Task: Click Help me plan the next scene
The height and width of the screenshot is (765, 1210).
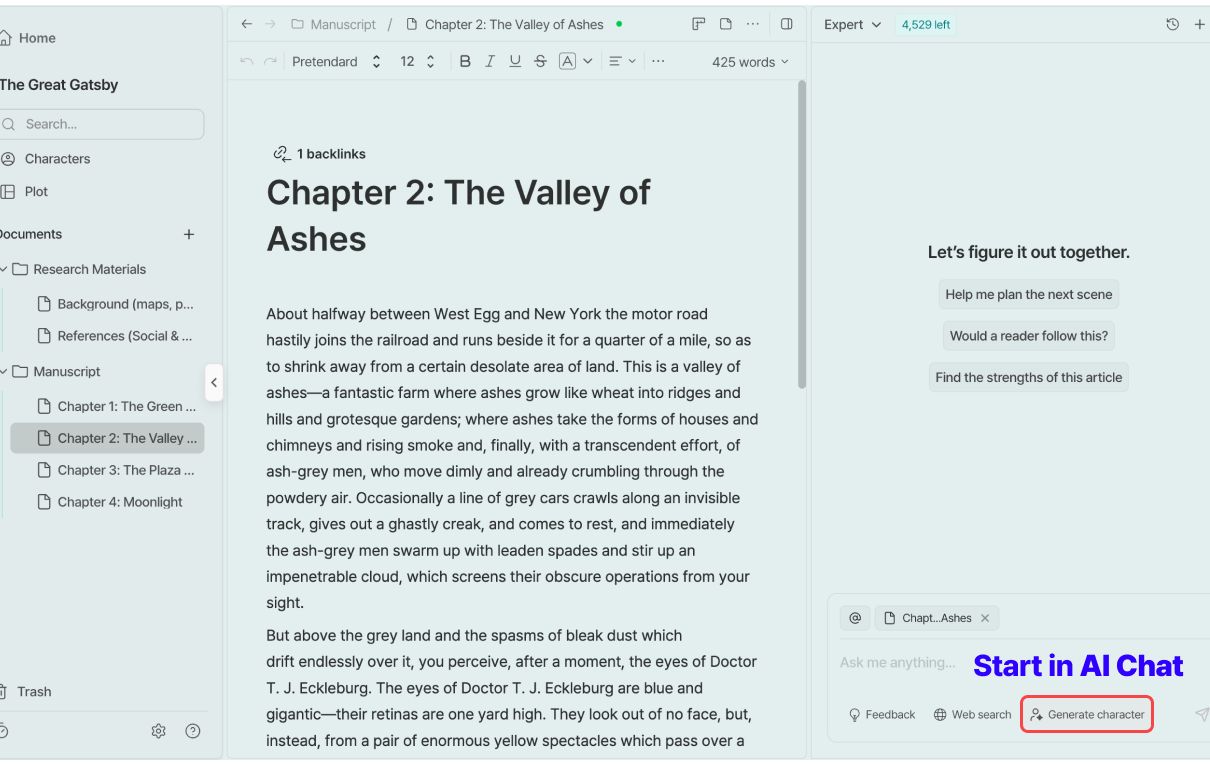Action: tap(1029, 294)
